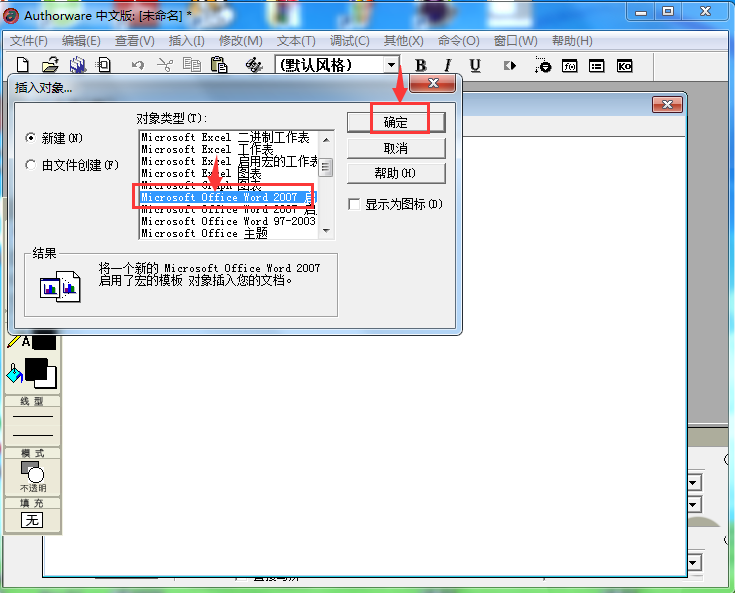Viewport: 735px width, 593px height.
Task: Select Microsoft Excel 启用宏的工作表 list item
Action: (229, 161)
